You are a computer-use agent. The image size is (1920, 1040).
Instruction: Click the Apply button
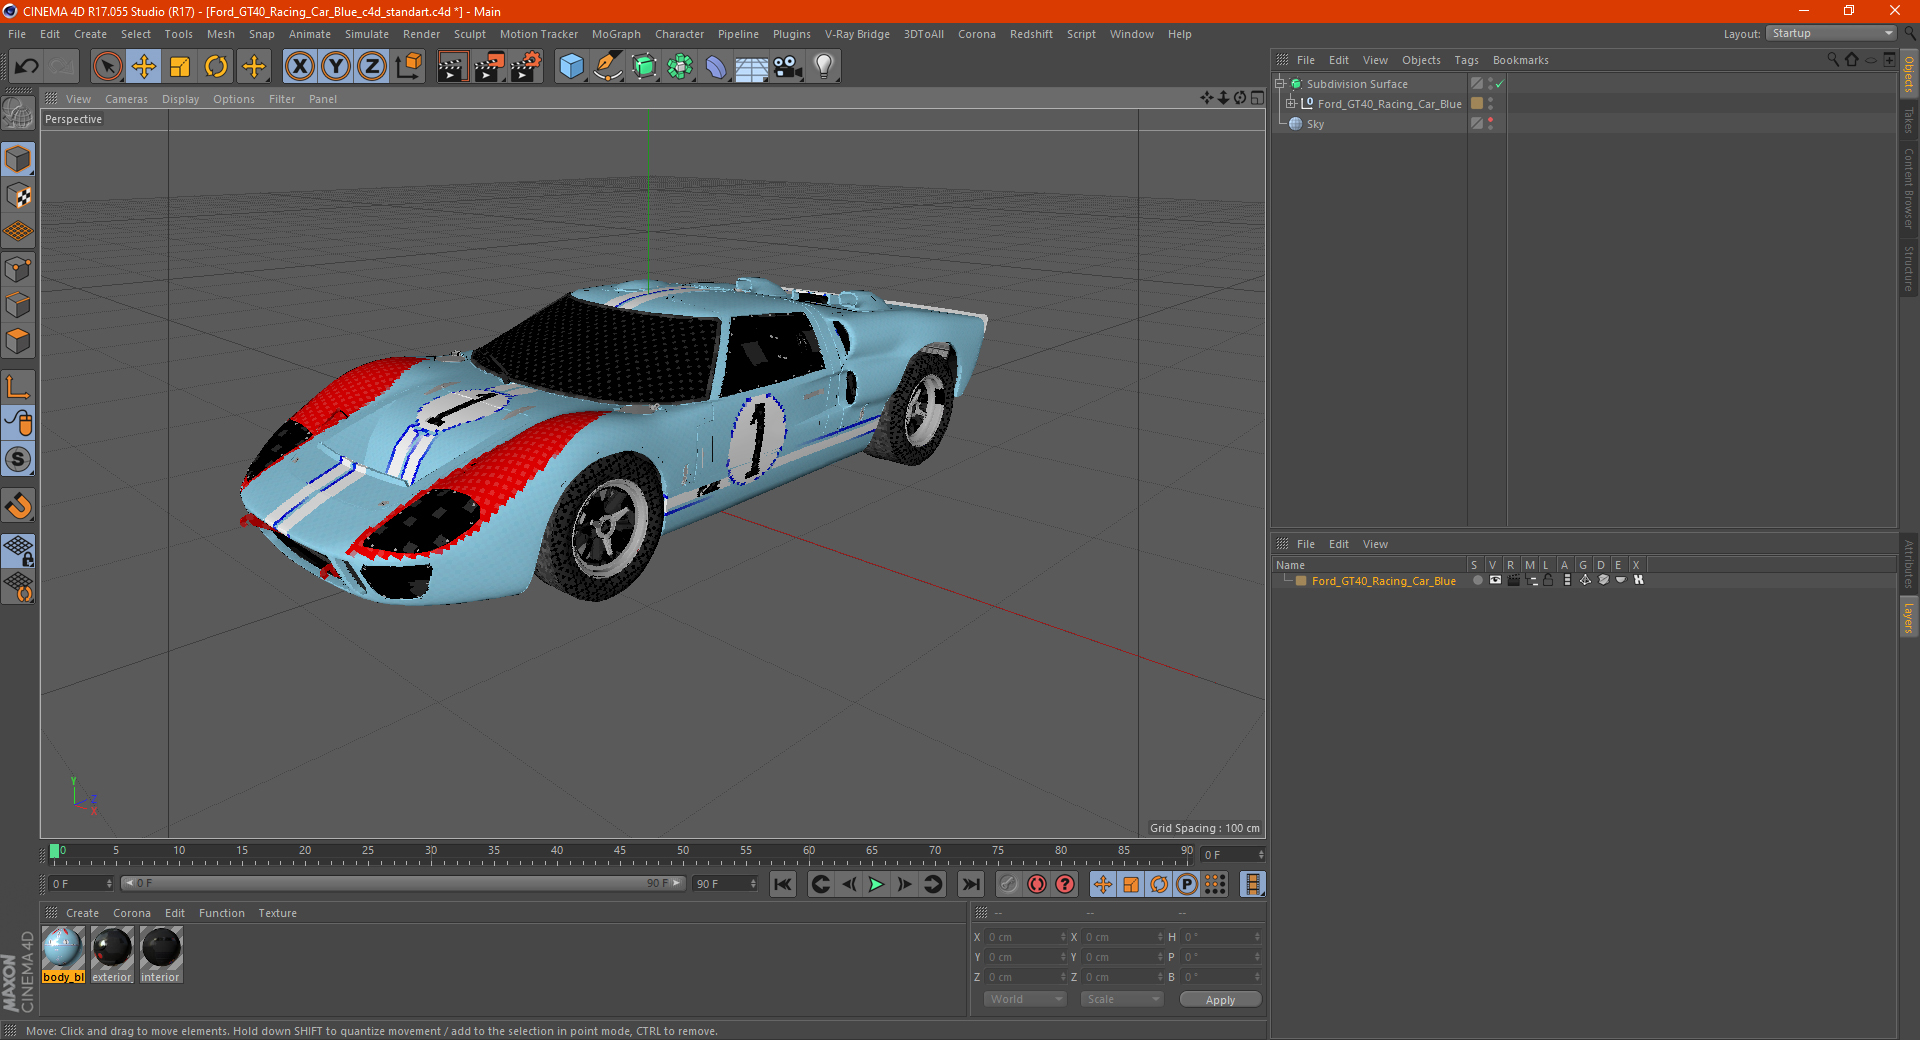(x=1220, y=1000)
